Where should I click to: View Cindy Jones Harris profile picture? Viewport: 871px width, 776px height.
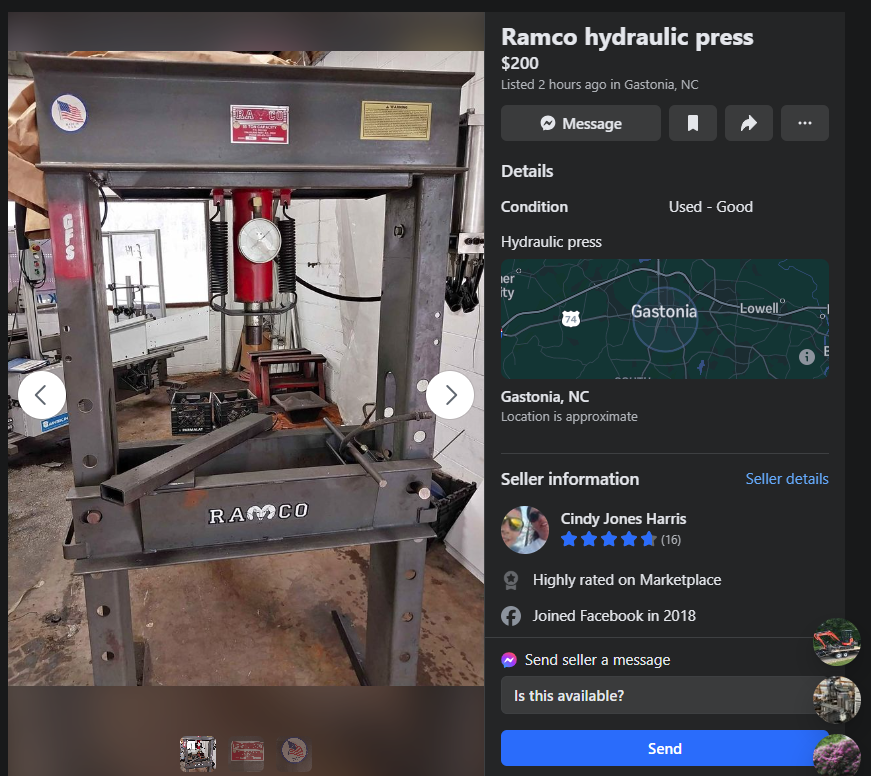[x=525, y=529]
